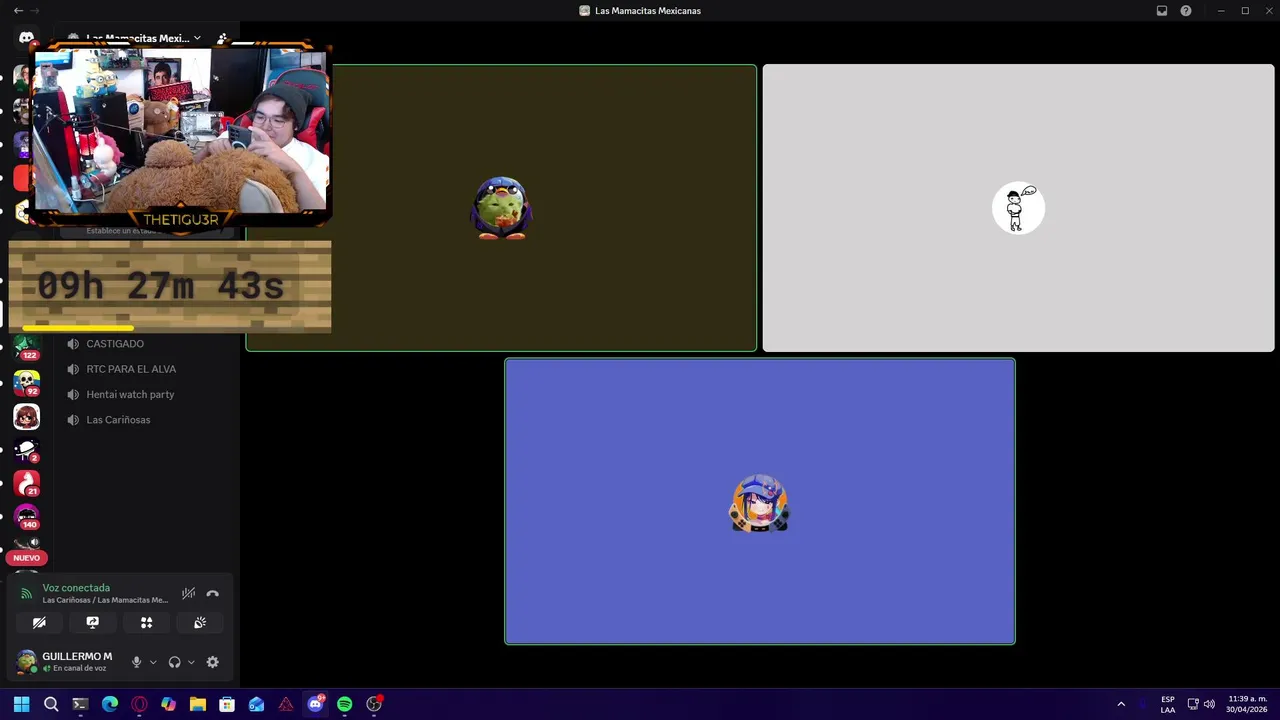
Task: Open Copilot from the taskbar
Action: click(168, 704)
